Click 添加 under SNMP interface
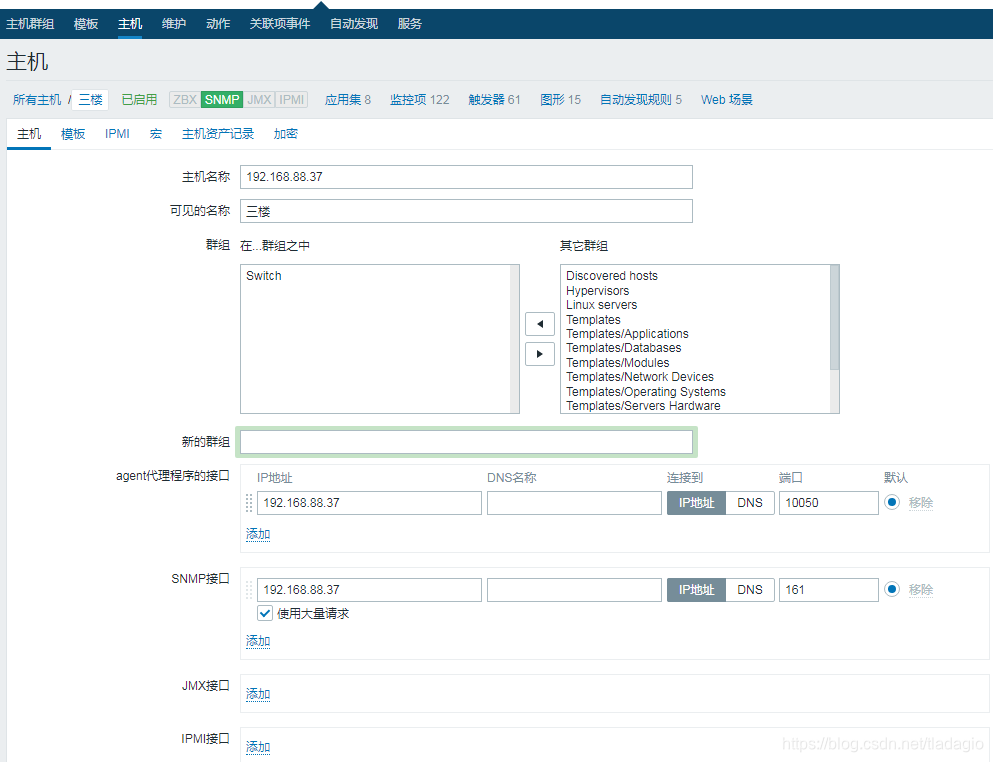Screen dimensions: 993x762 [x=258, y=641]
